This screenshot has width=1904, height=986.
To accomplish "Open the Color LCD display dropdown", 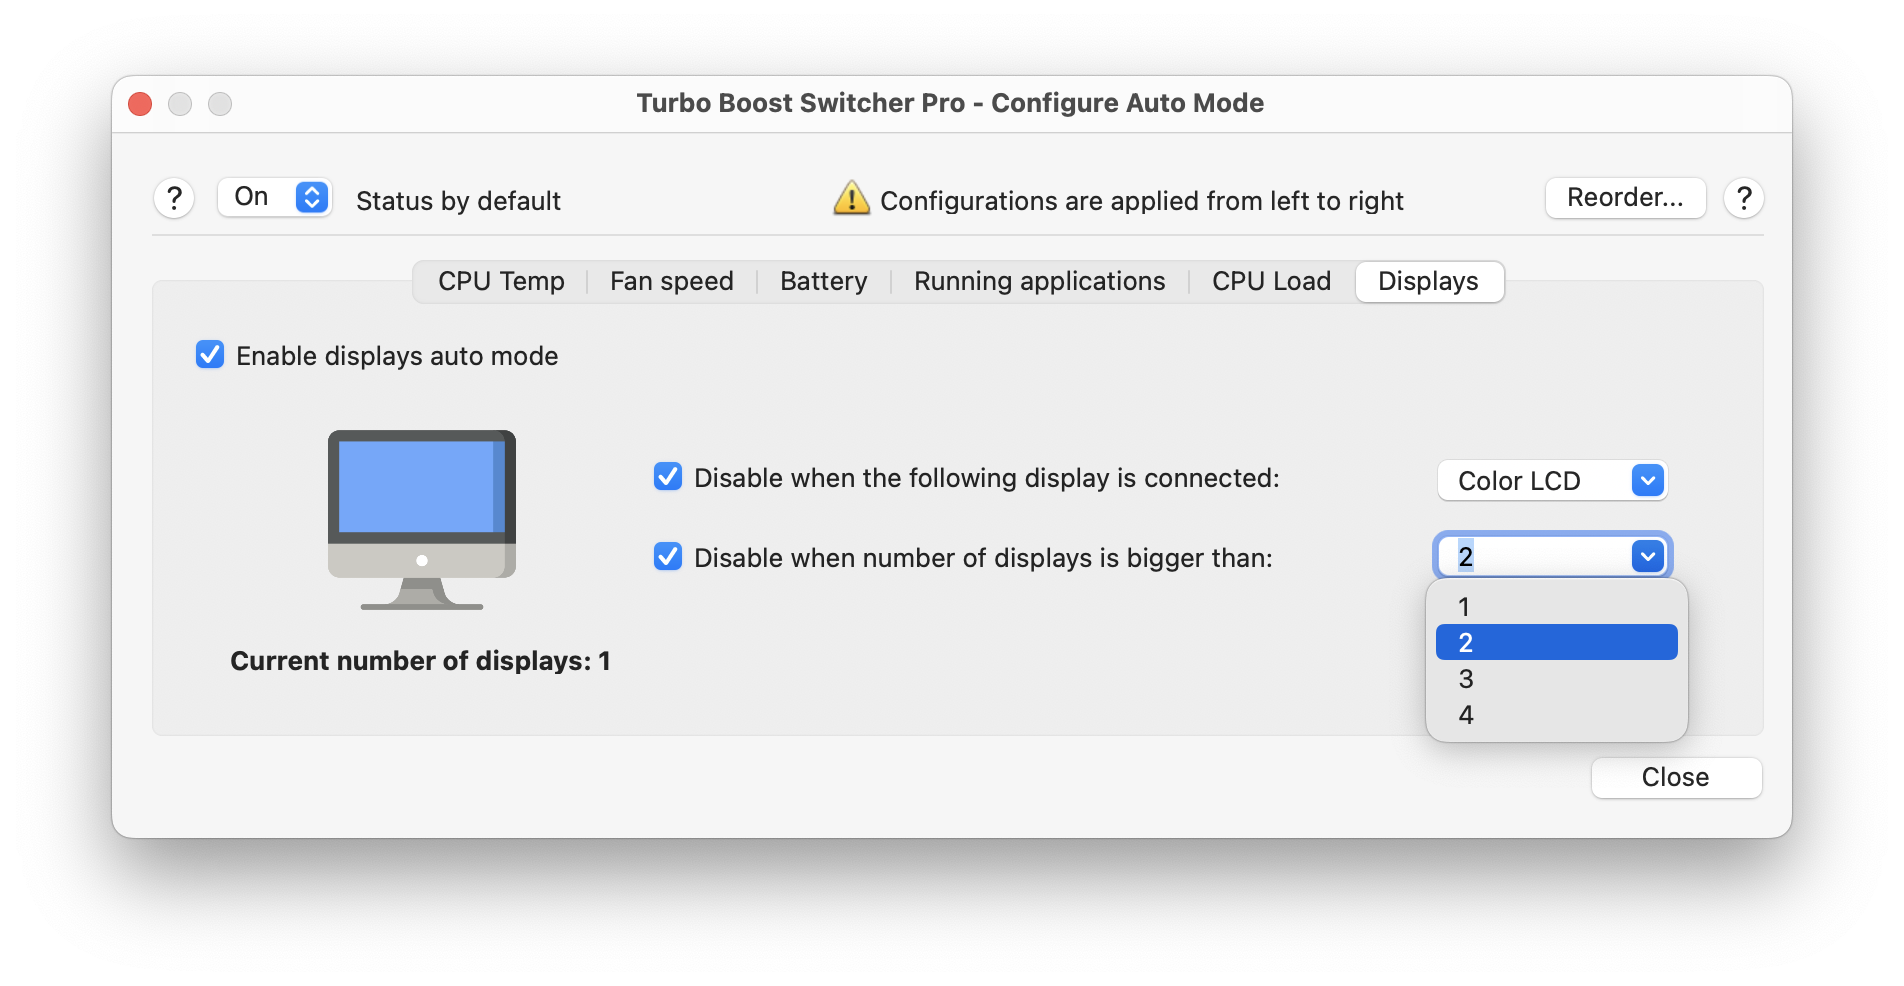I will [1552, 480].
